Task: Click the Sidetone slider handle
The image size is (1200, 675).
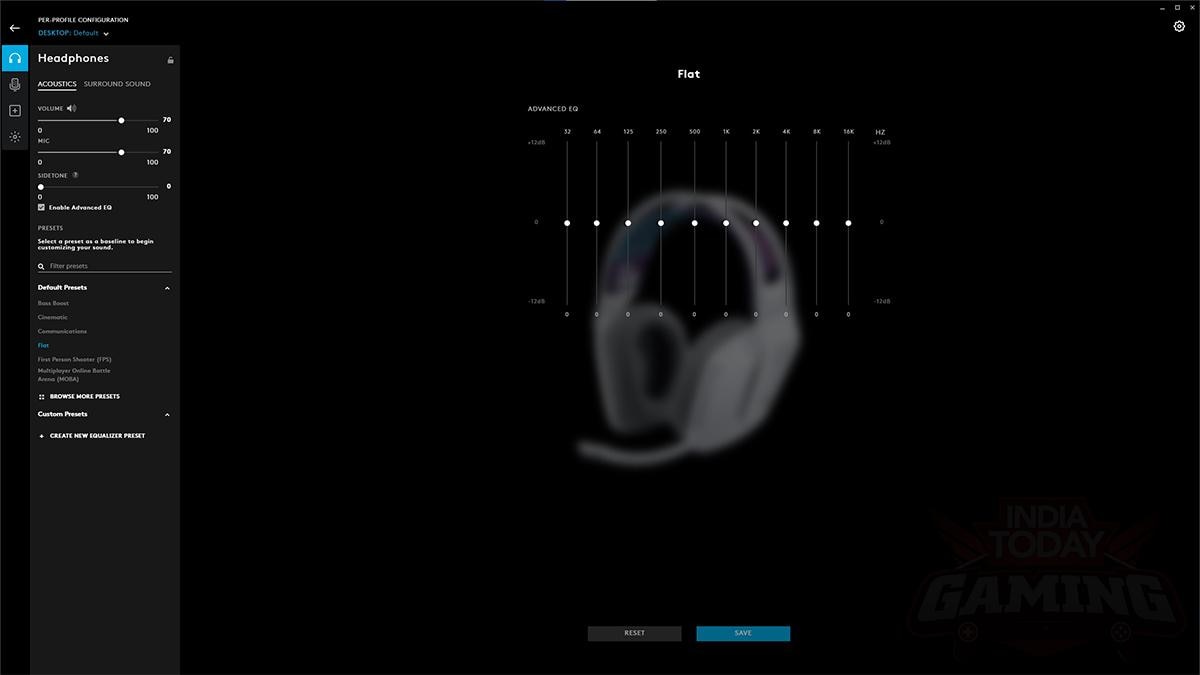Action: (41, 187)
